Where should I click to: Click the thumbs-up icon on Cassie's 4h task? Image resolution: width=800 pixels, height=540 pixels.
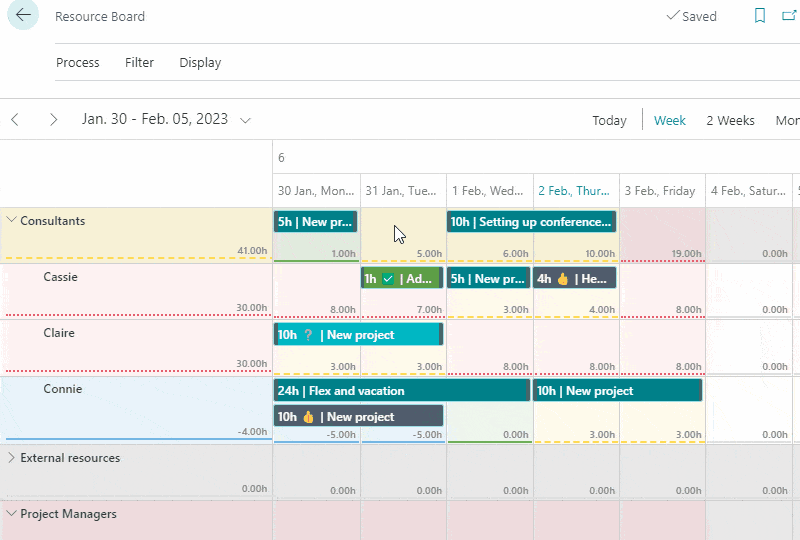(x=562, y=279)
